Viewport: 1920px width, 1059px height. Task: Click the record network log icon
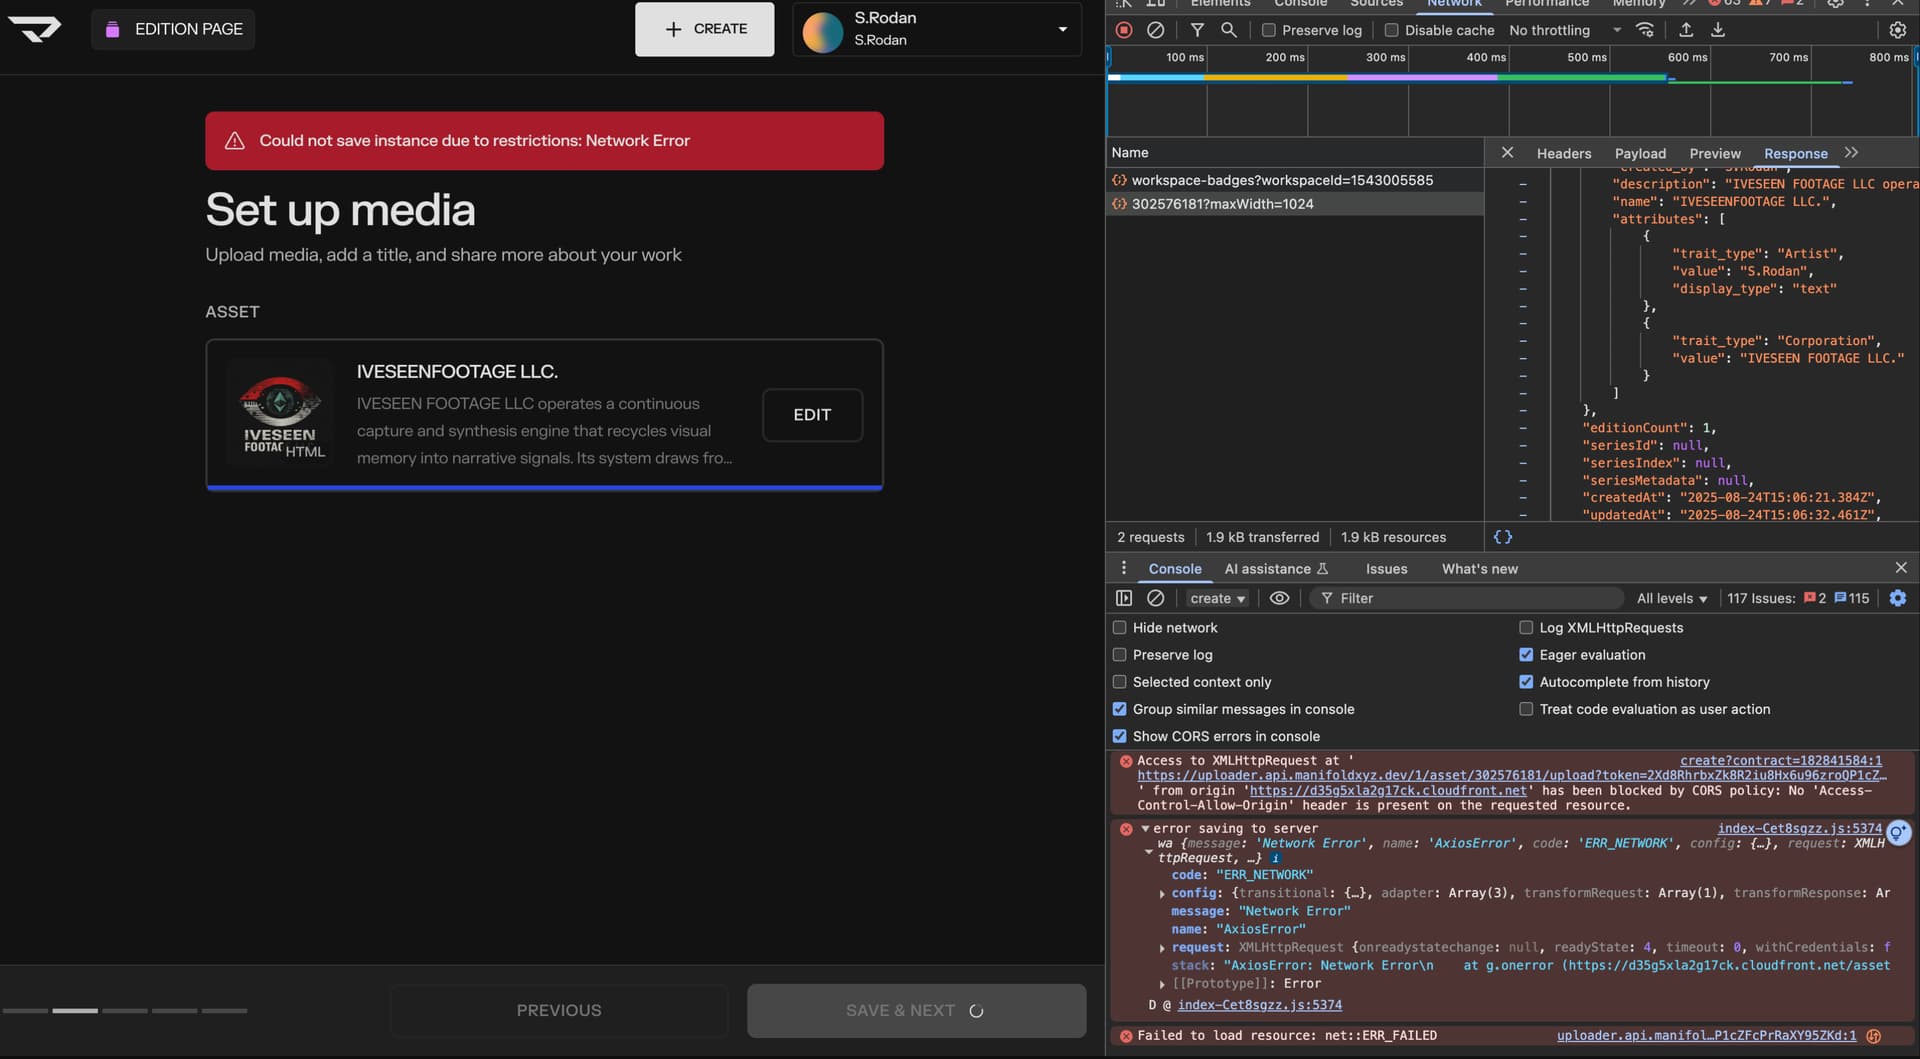(1124, 30)
